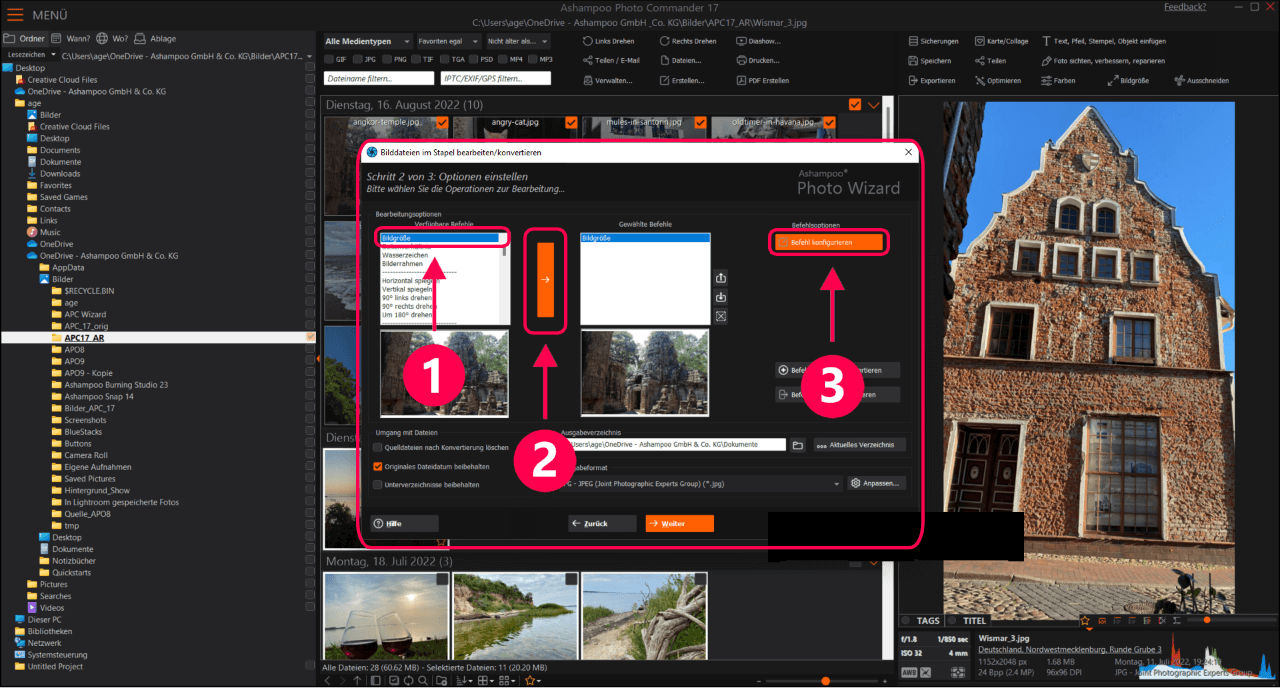Image resolution: width=1280 pixels, height=688 pixels.
Task: Click the Links Drehen rotate-left icon
Action: click(588, 41)
